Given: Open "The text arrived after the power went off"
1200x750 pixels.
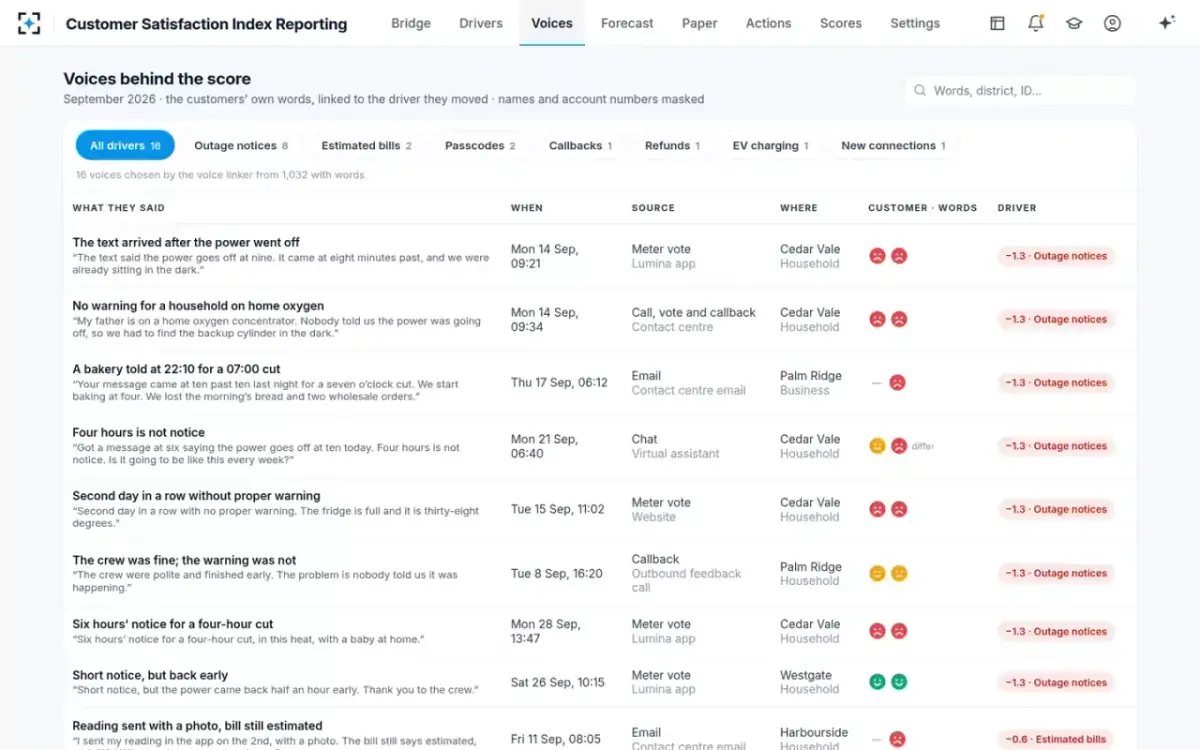Looking at the screenshot, I should (x=186, y=242).
